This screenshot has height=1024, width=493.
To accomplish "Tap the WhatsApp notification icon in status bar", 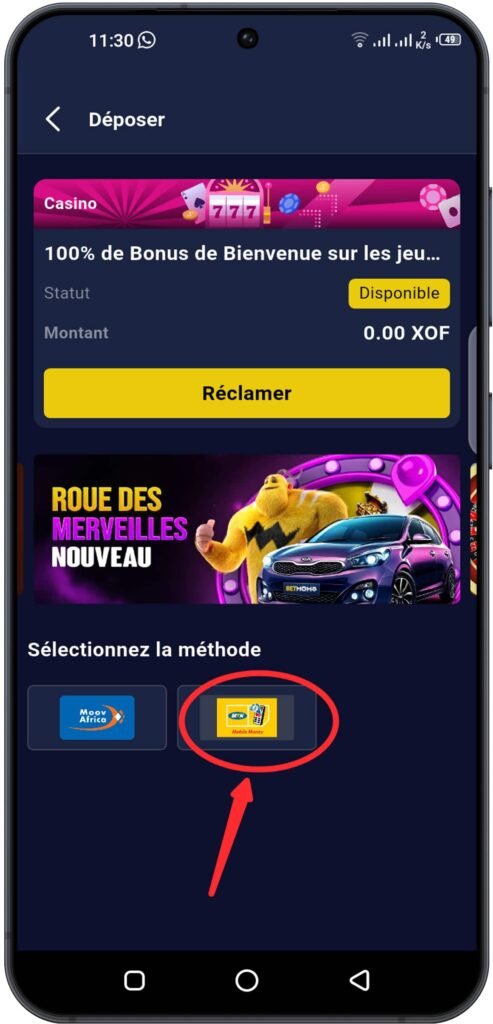I will coord(147,40).
